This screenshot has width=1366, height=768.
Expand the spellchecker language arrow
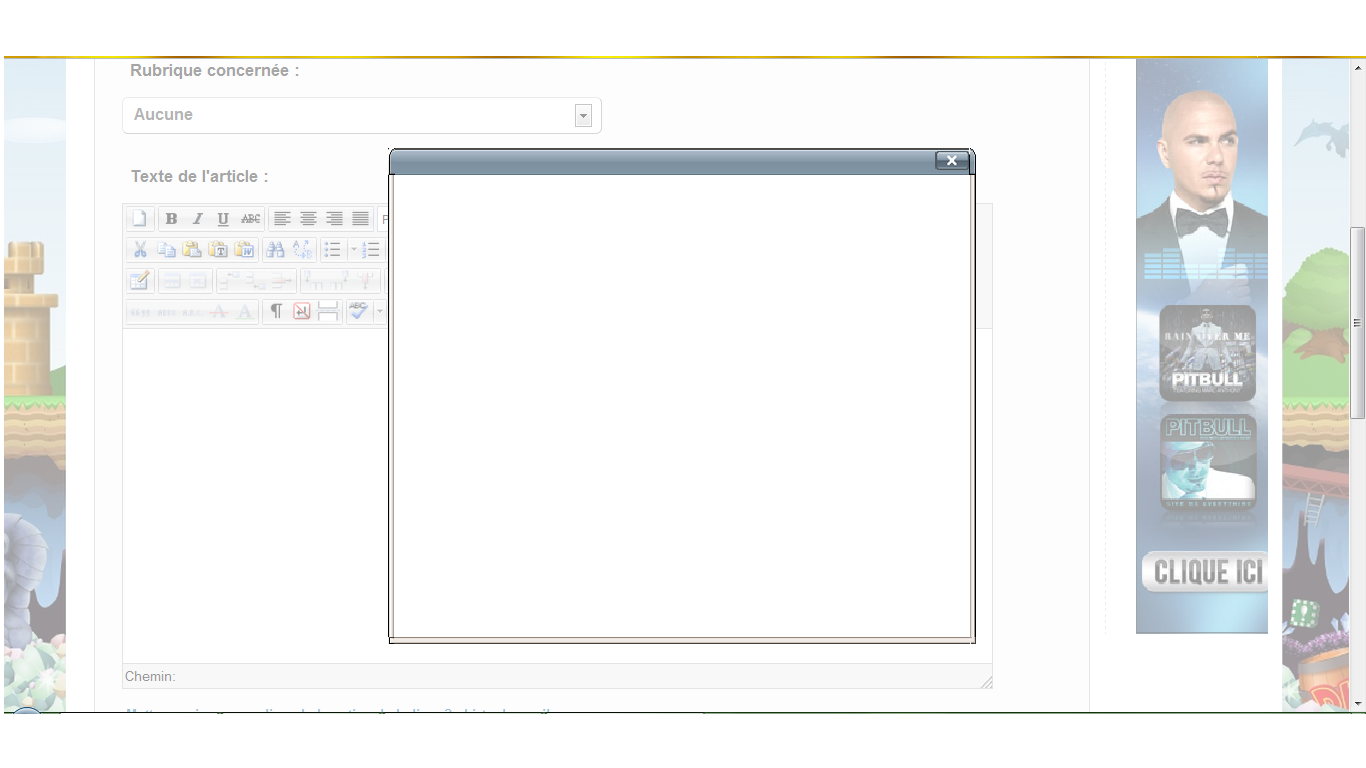coord(380,312)
